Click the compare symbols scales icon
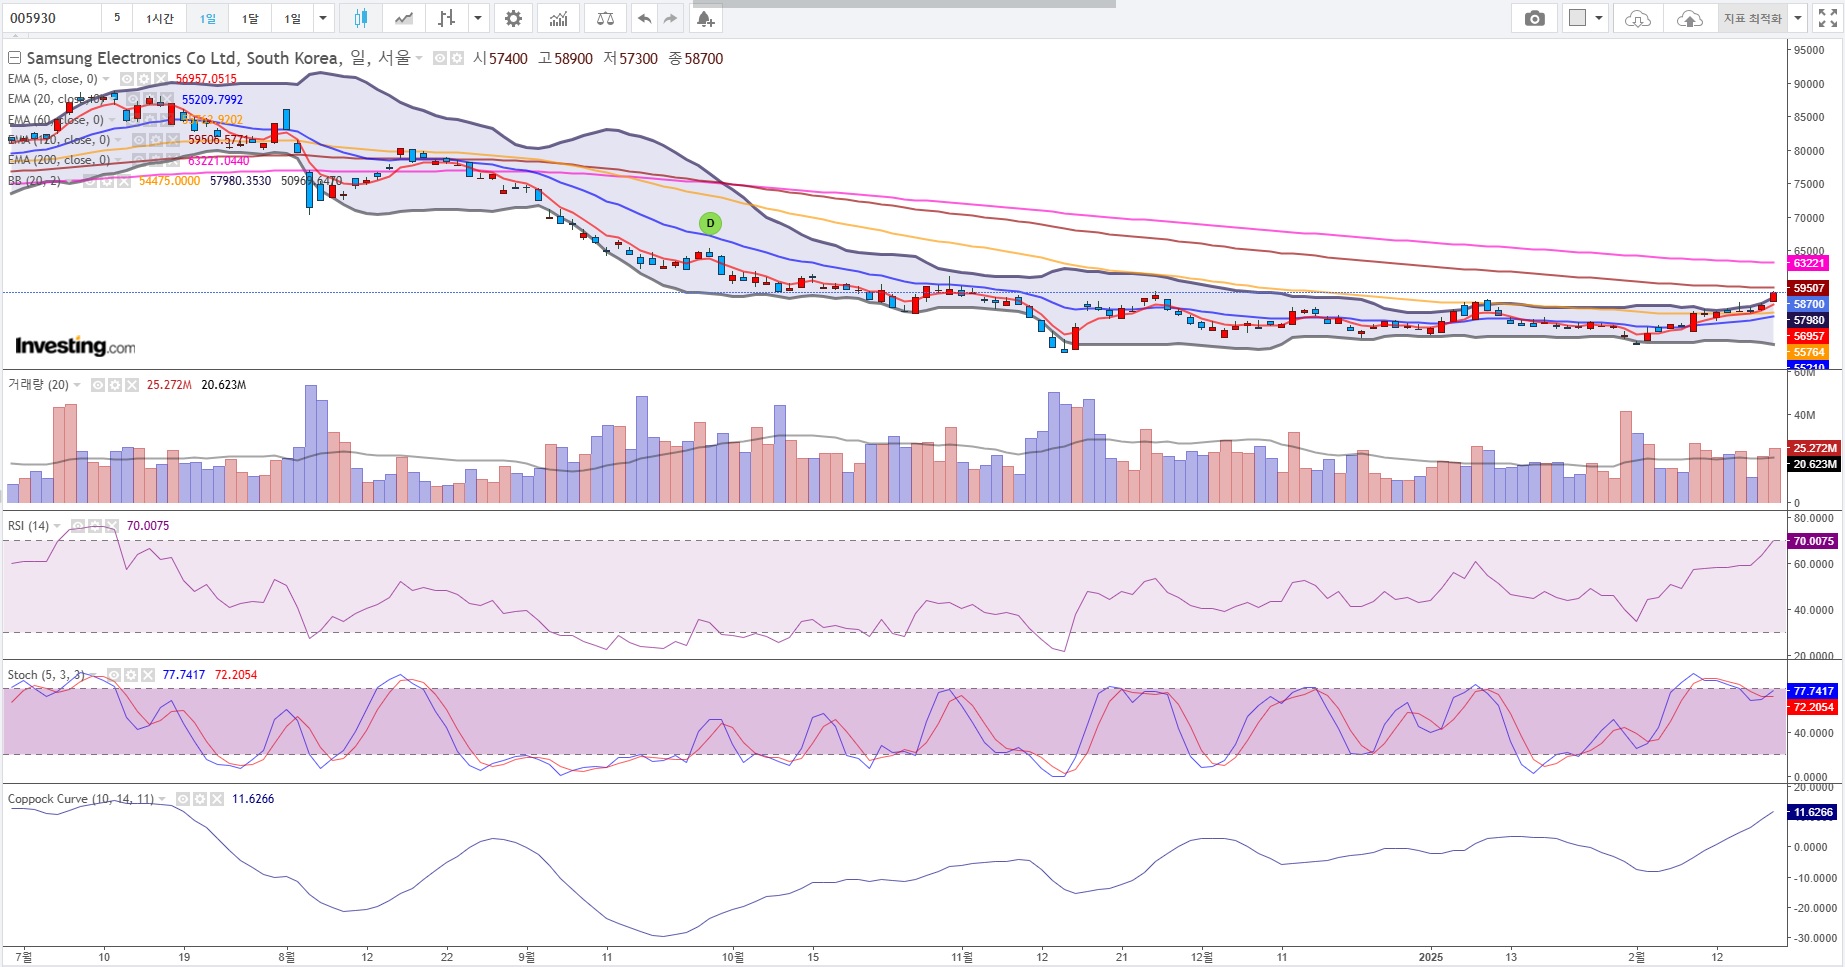 (605, 18)
